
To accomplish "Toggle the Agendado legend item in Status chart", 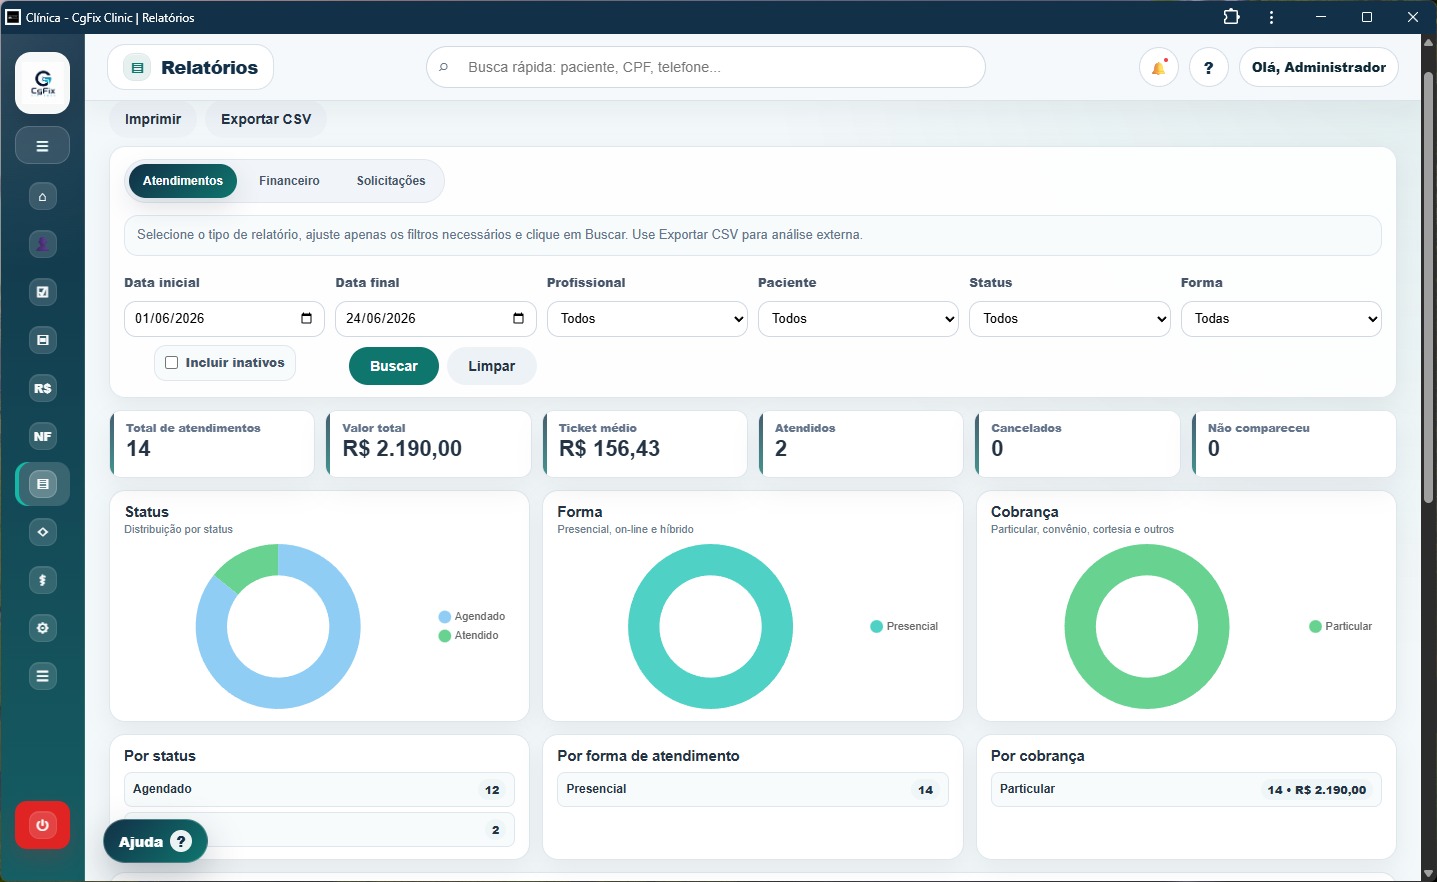I will click(472, 617).
